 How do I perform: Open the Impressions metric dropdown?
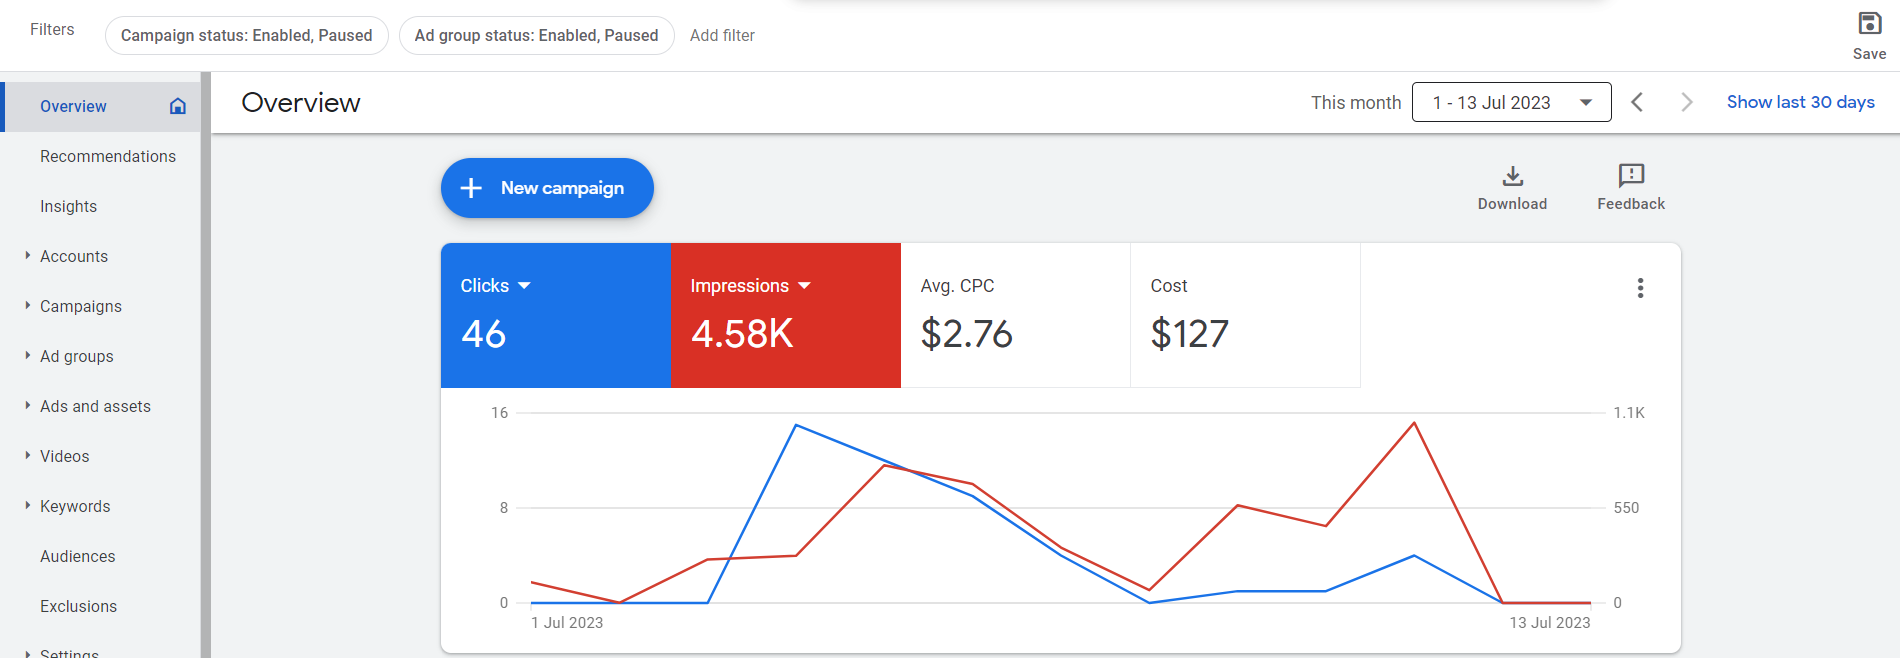pyautogui.click(x=804, y=286)
